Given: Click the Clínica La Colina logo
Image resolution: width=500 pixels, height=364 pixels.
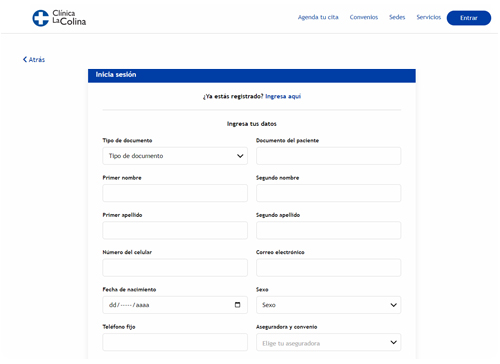Looking at the screenshot, I should [59, 18].
